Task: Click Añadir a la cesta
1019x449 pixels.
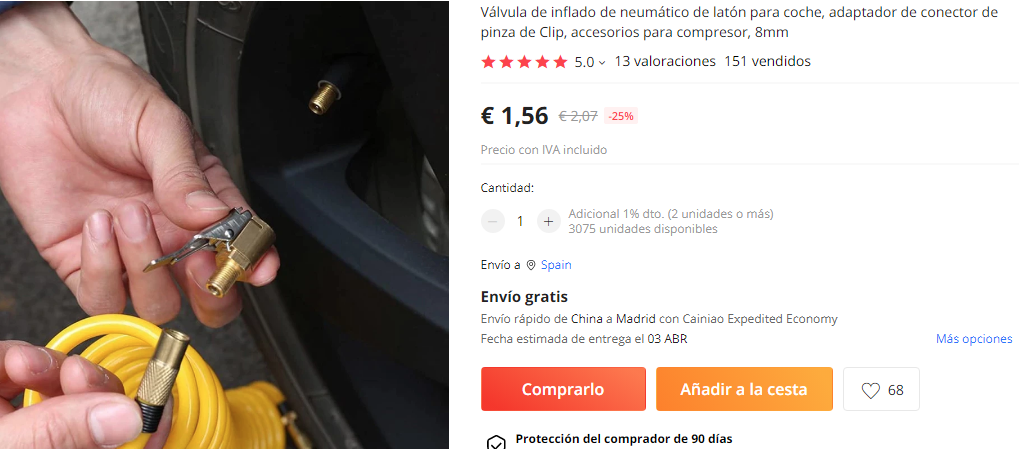Action: (744, 389)
